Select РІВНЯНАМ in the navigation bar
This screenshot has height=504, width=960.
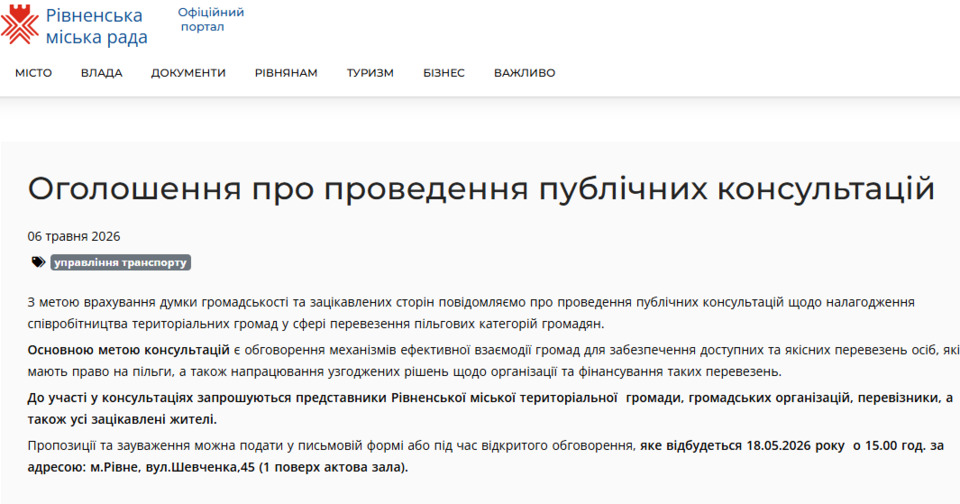286,73
